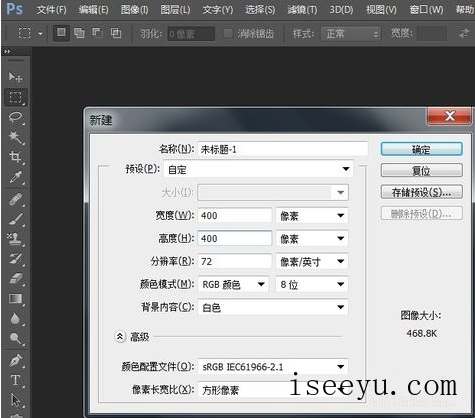475x418 pixels.
Task: Select the Magic Wand tool
Action: 15,137
